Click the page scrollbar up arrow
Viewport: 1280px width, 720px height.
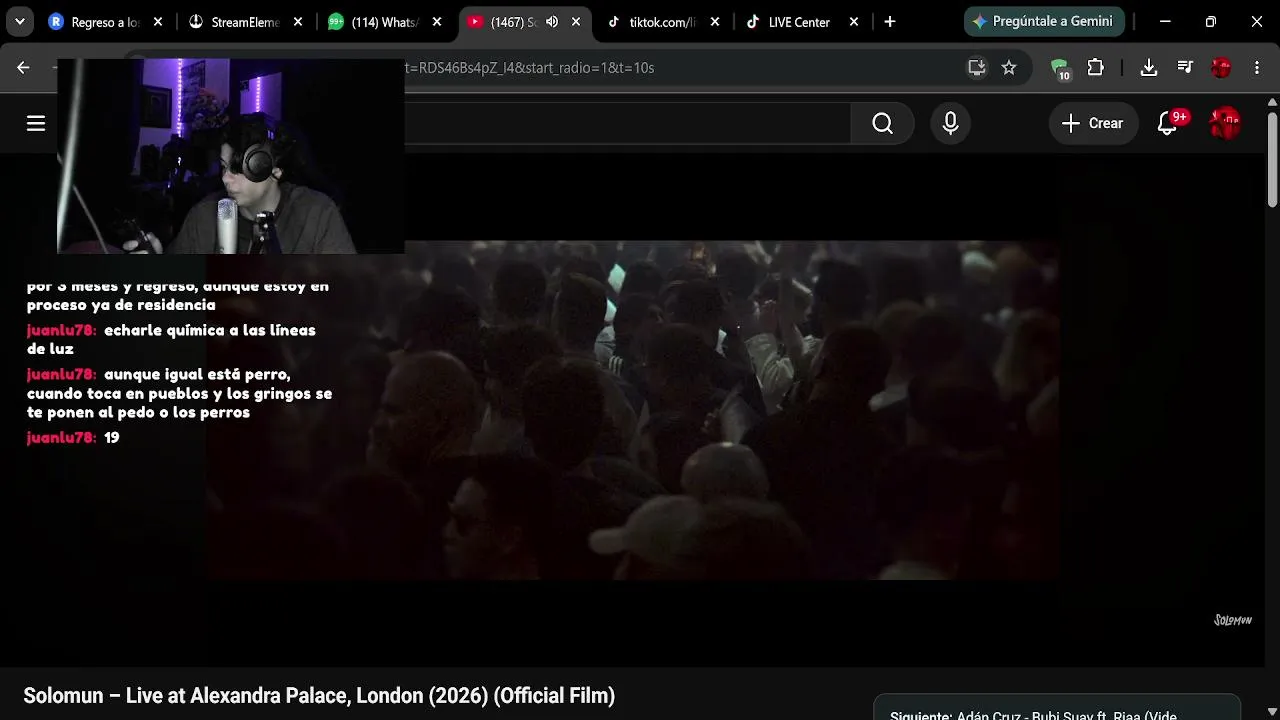point(1272,101)
